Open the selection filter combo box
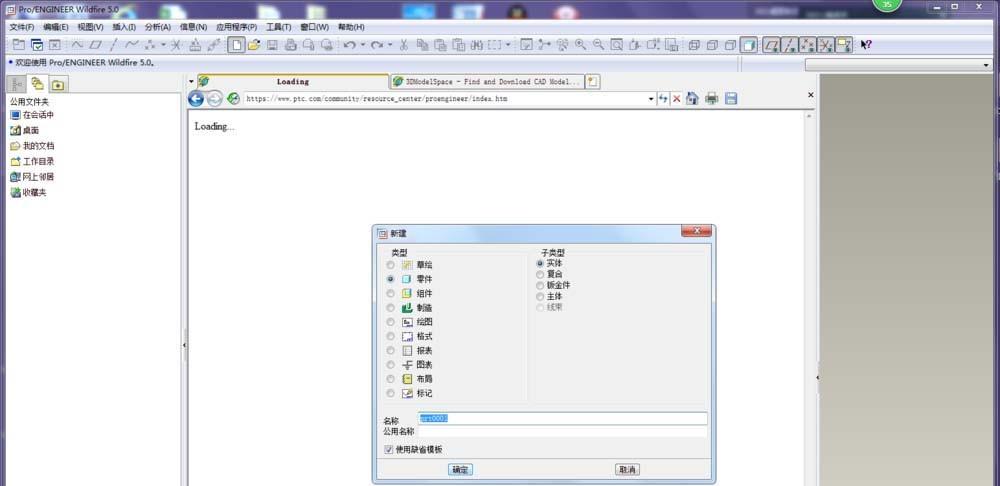This screenshot has width=1000, height=486. 899,65
